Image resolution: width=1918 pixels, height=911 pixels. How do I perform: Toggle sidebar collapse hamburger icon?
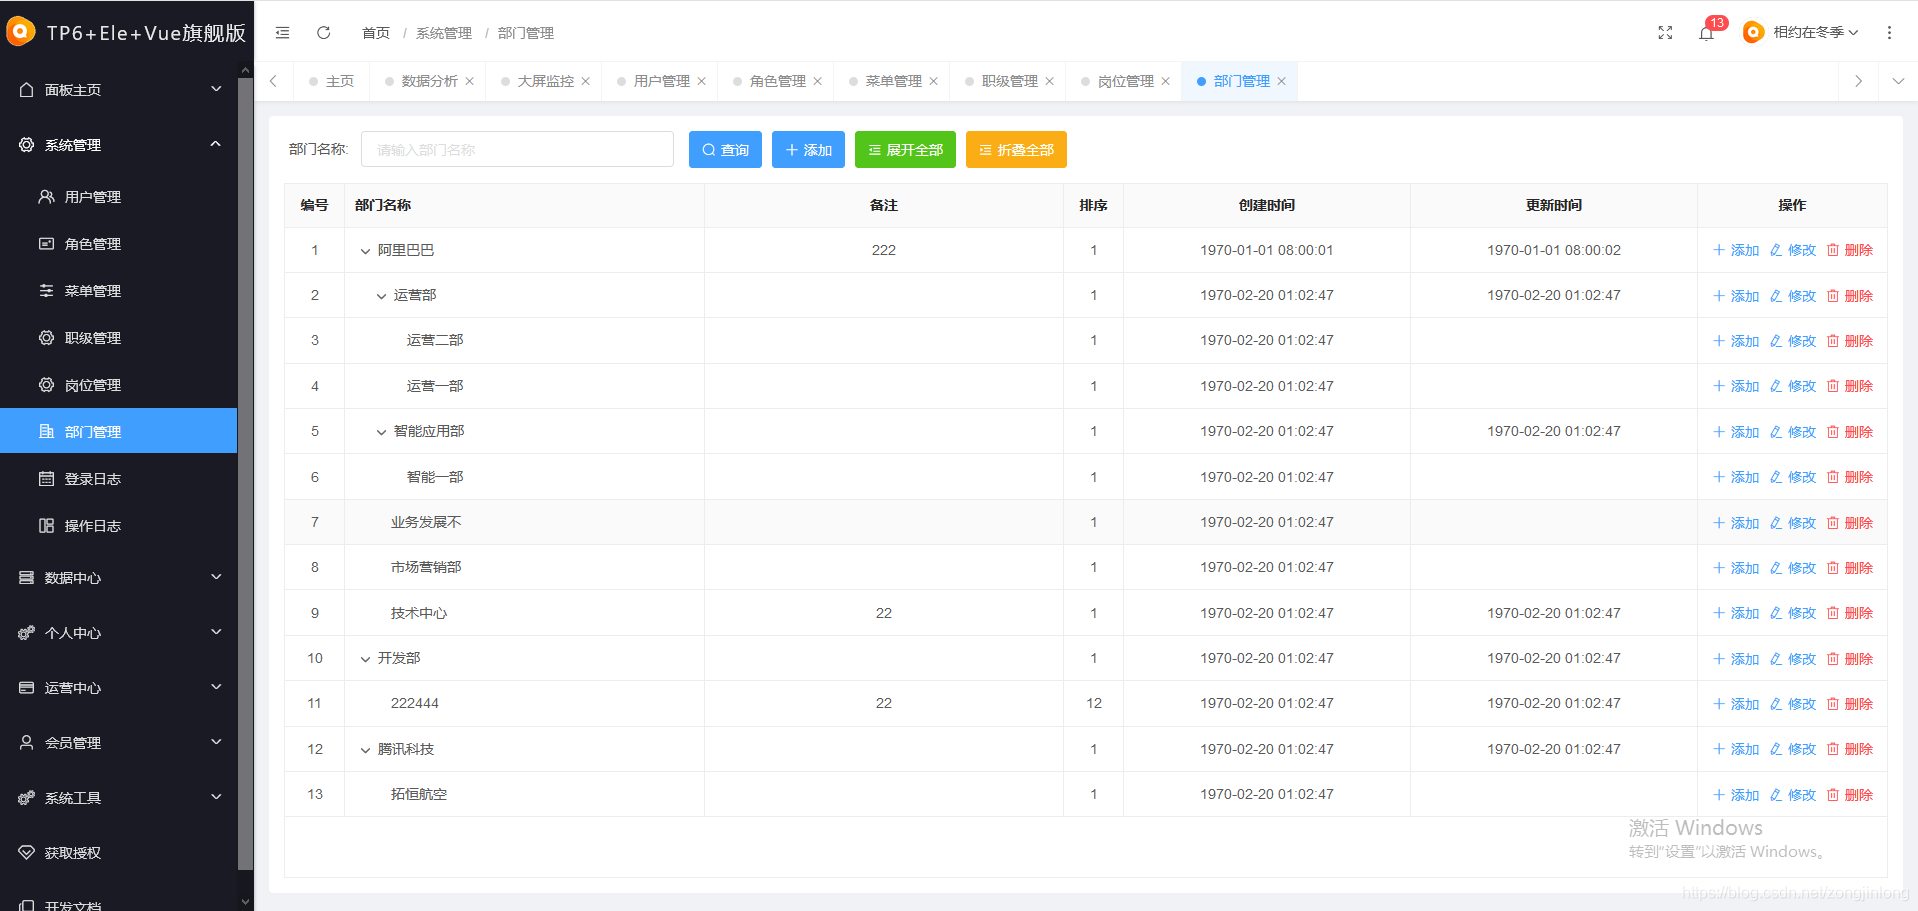(283, 33)
